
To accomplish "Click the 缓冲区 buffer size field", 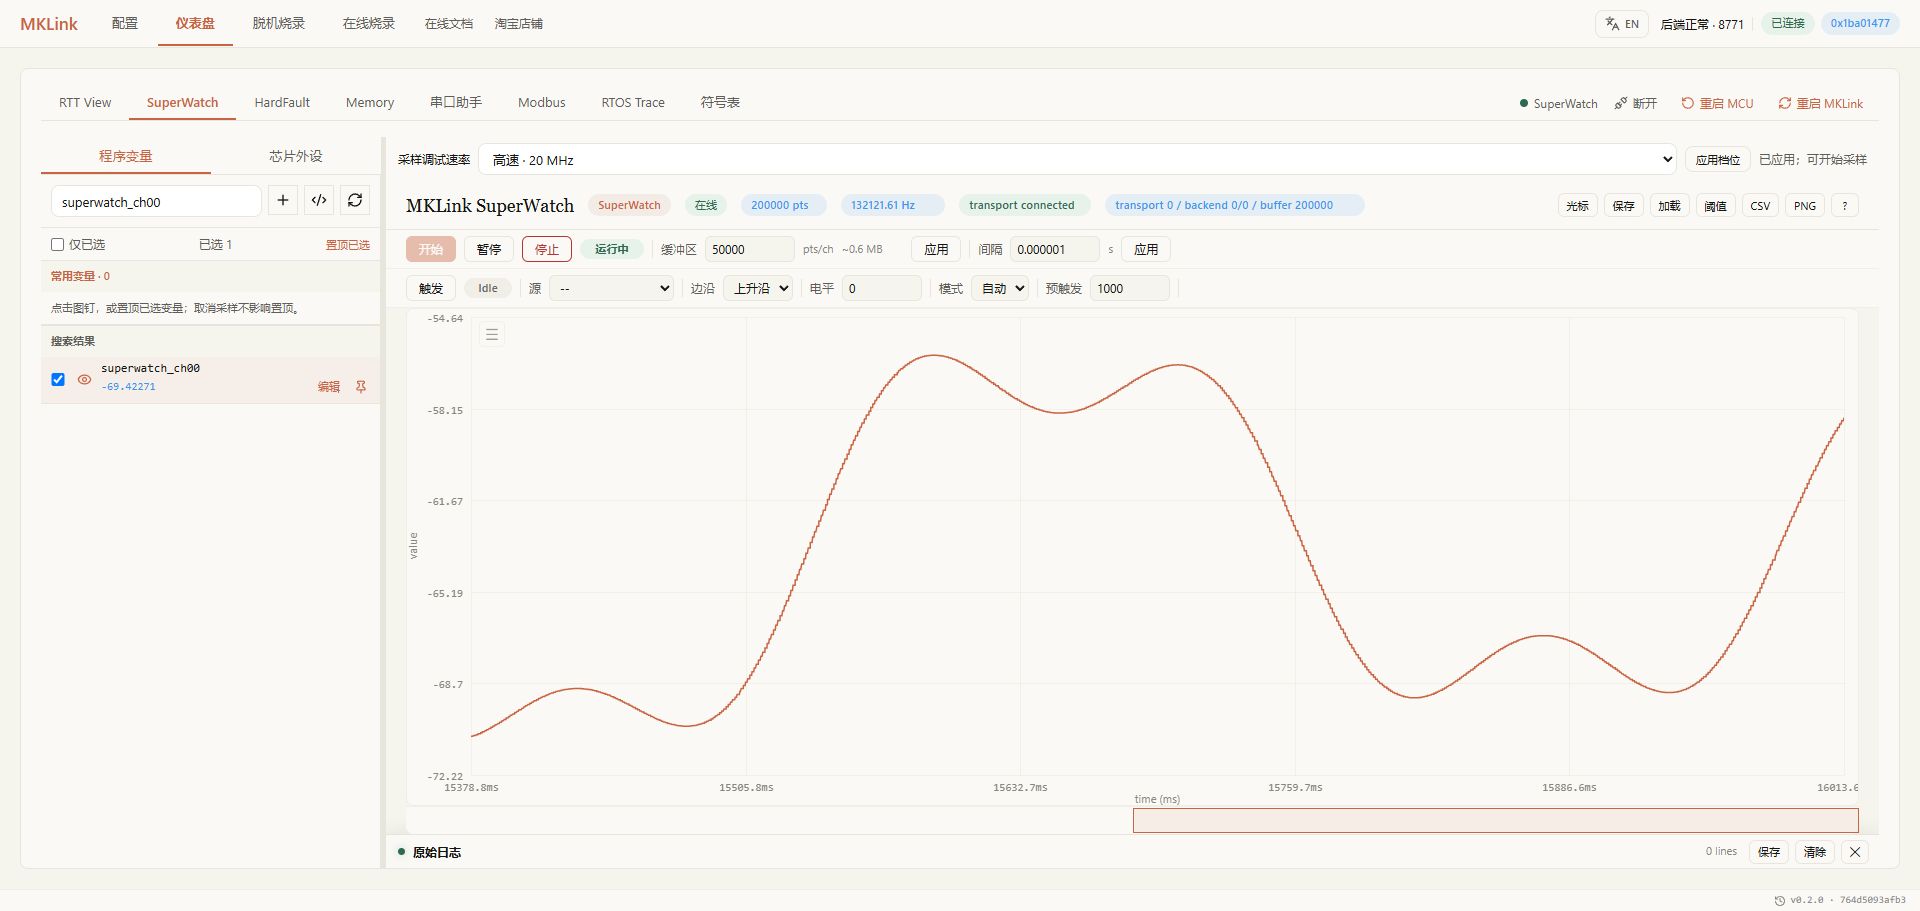I will (x=749, y=250).
